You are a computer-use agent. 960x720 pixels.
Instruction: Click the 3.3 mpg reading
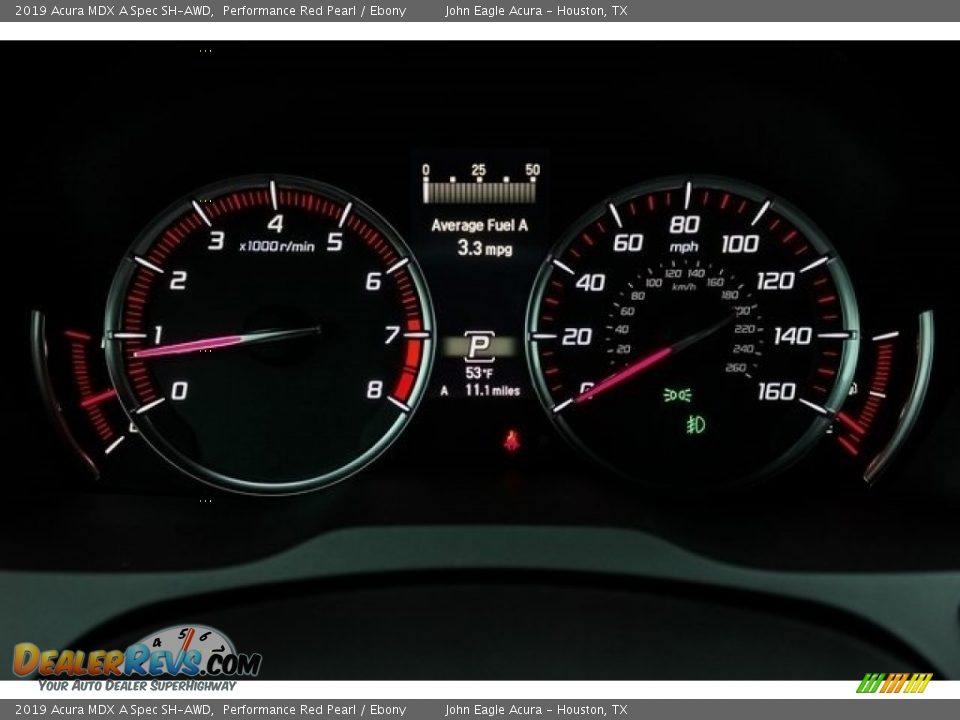click(x=484, y=248)
